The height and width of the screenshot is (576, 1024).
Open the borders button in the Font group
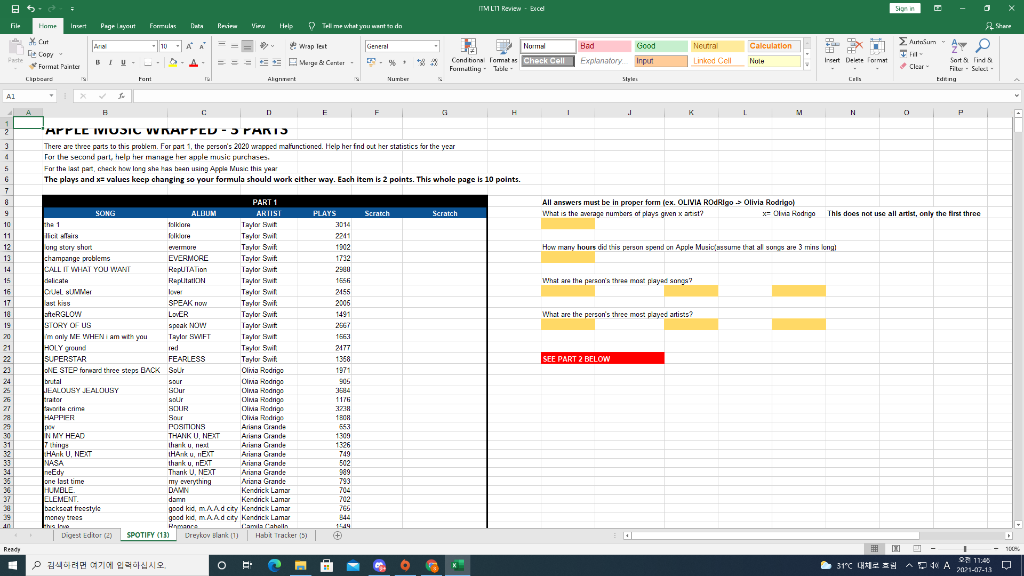(148, 63)
